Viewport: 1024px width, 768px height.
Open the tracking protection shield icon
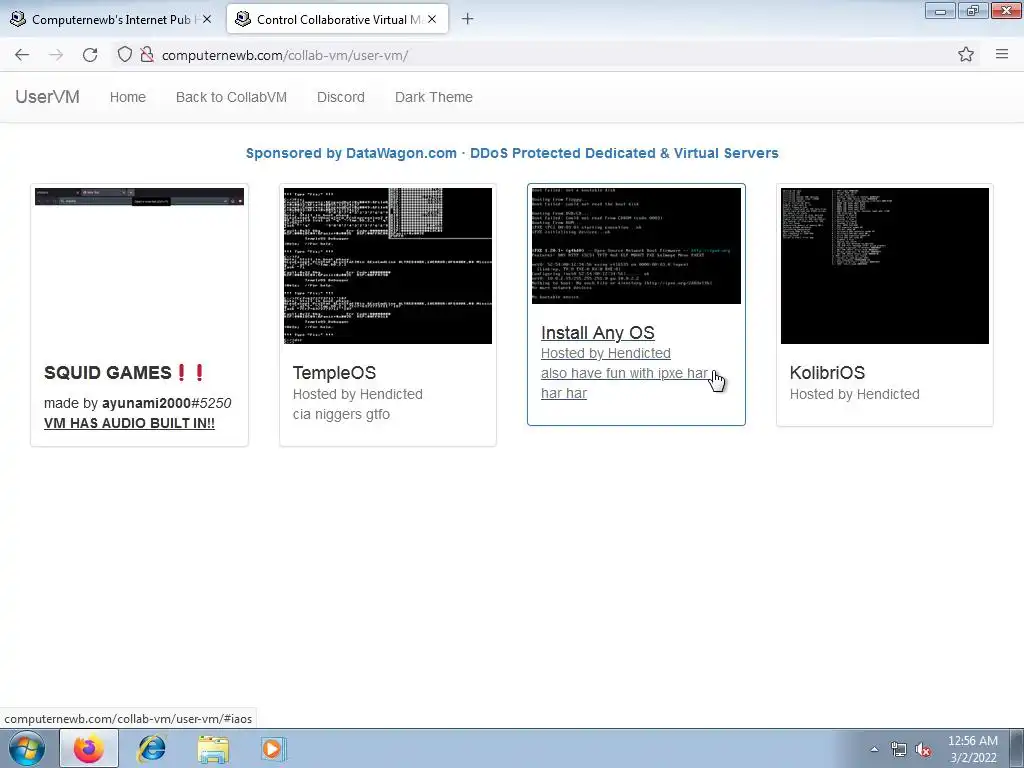click(125, 55)
